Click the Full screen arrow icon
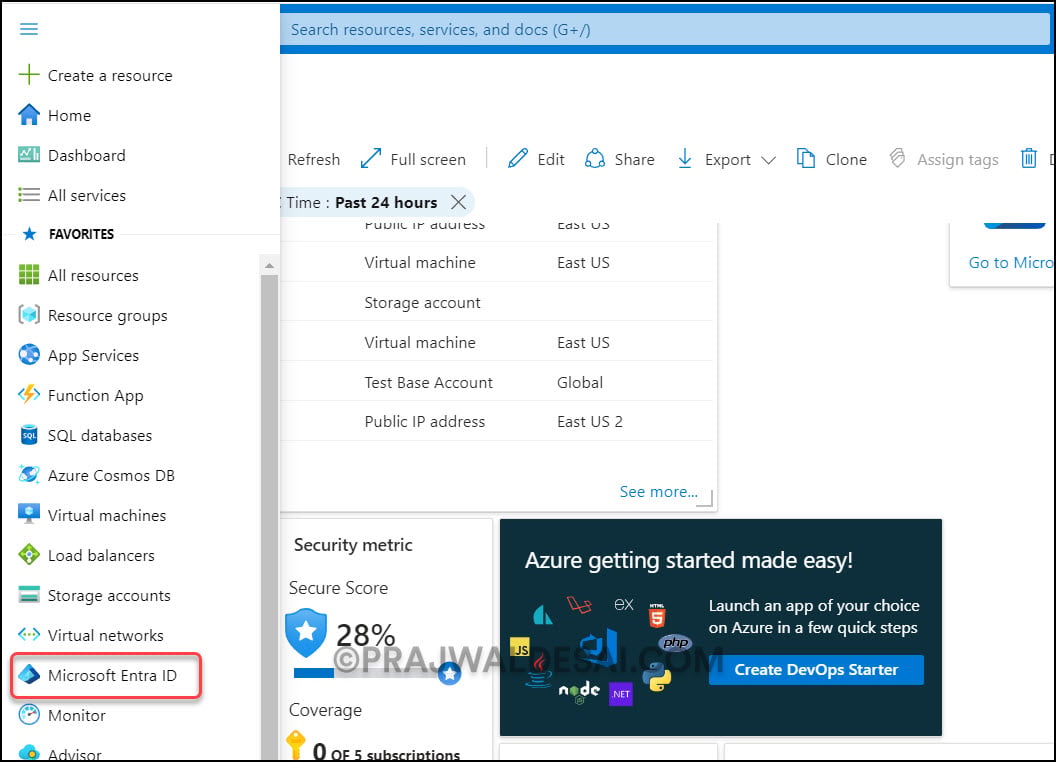 click(371, 159)
